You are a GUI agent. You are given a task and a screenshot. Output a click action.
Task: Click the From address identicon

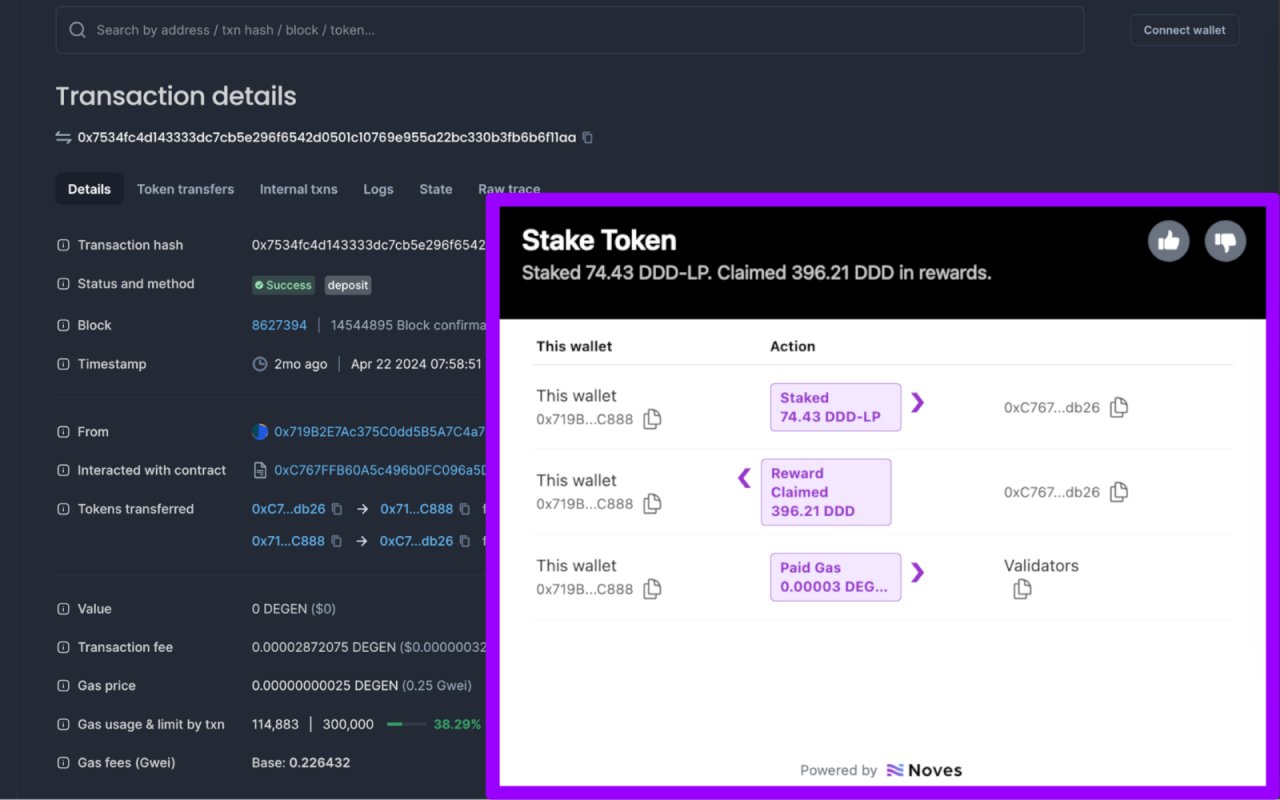point(260,432)
